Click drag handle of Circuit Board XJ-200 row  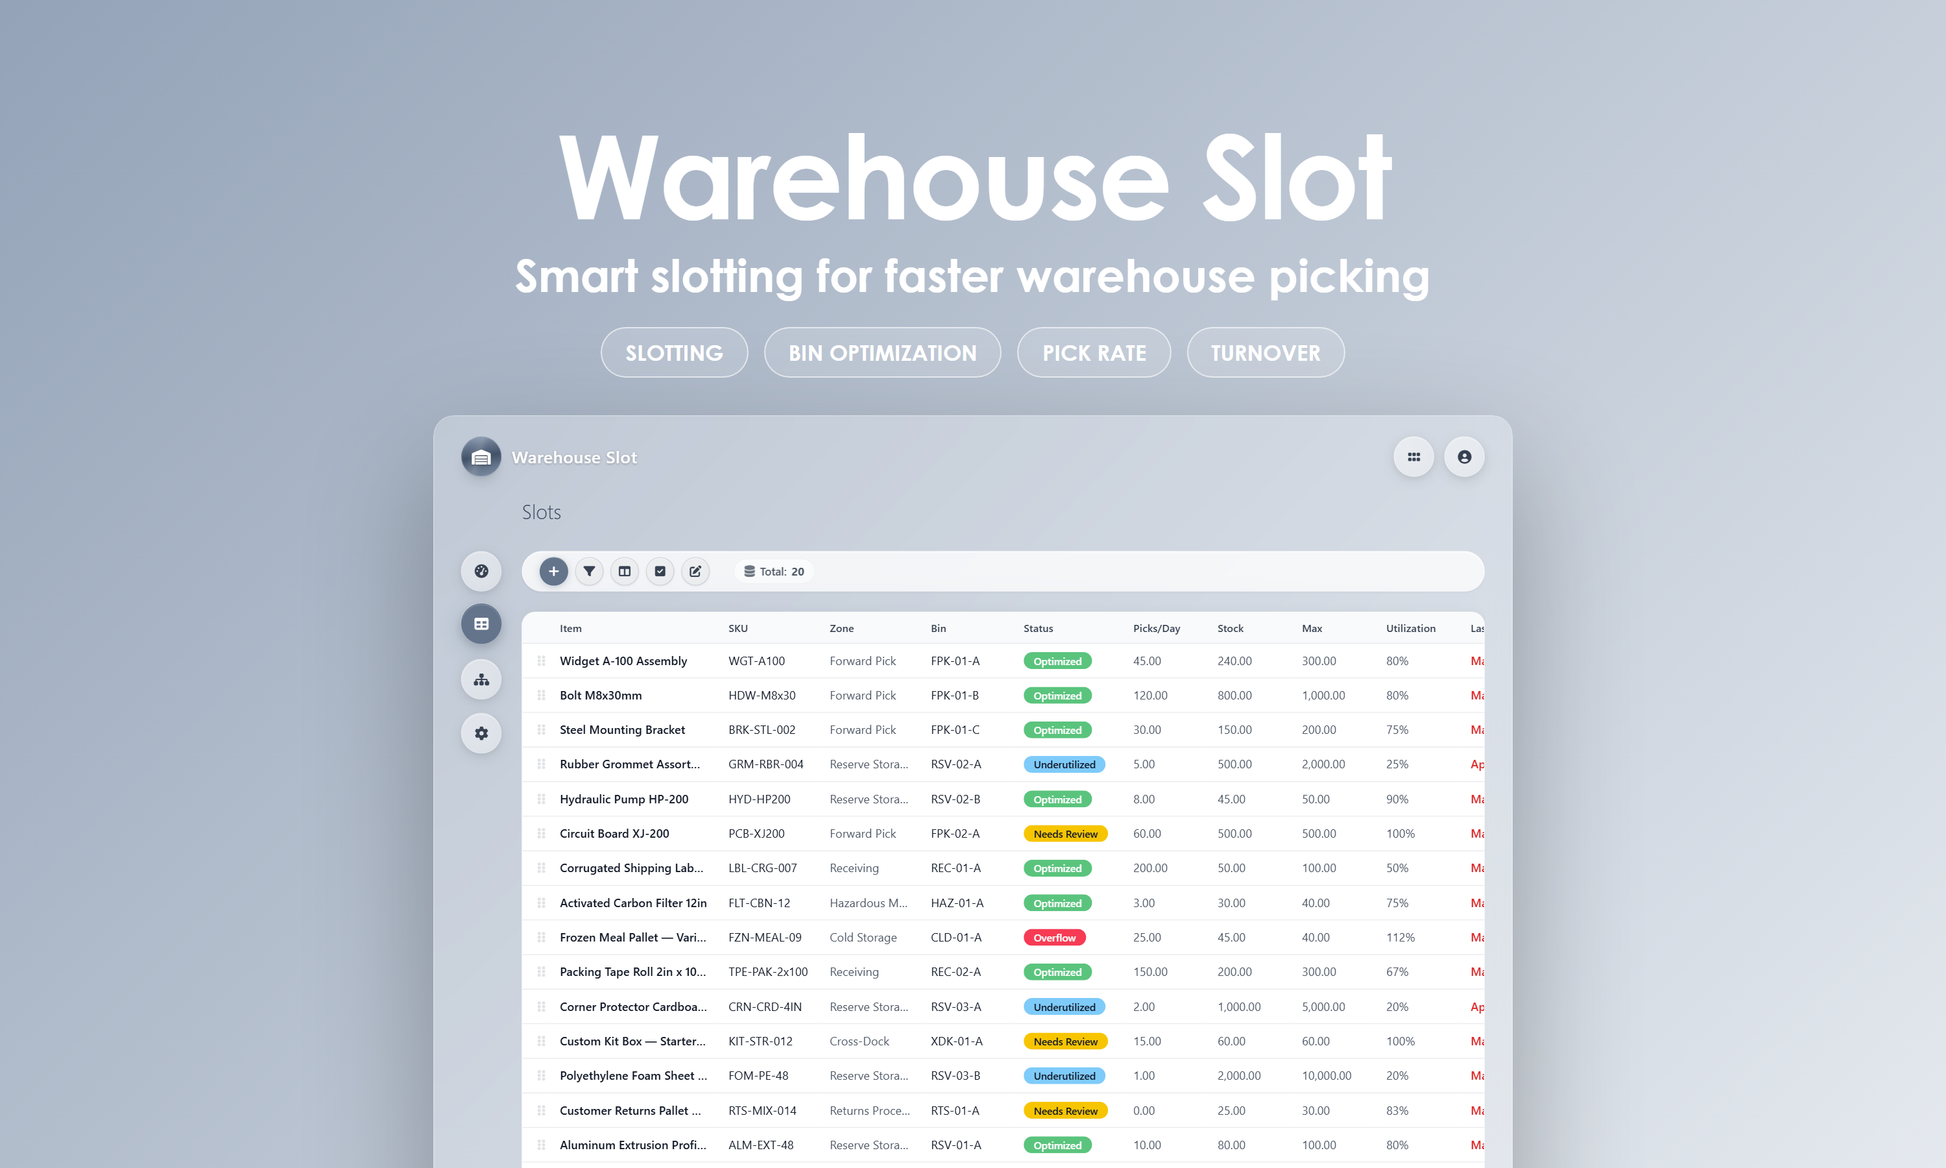[x=541, y=833]
